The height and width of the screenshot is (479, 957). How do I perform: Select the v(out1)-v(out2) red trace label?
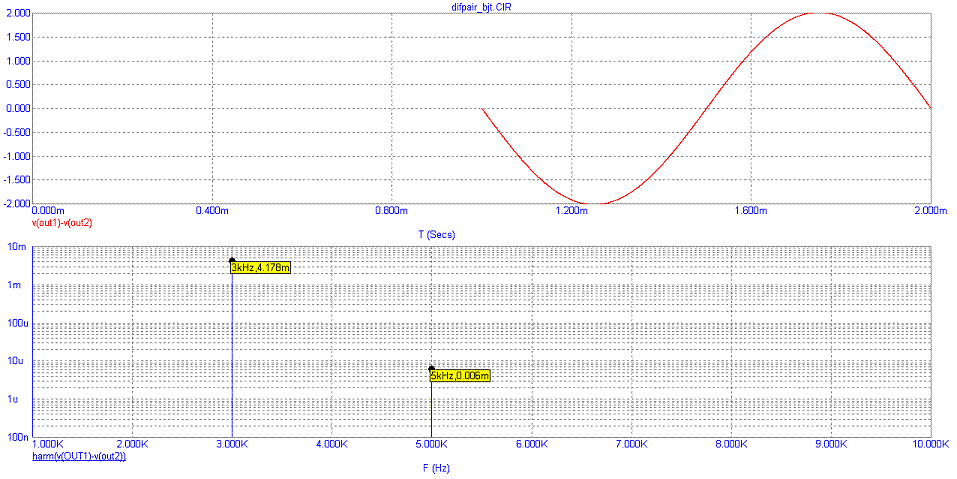pyautogui.click(x=62, y=223)
